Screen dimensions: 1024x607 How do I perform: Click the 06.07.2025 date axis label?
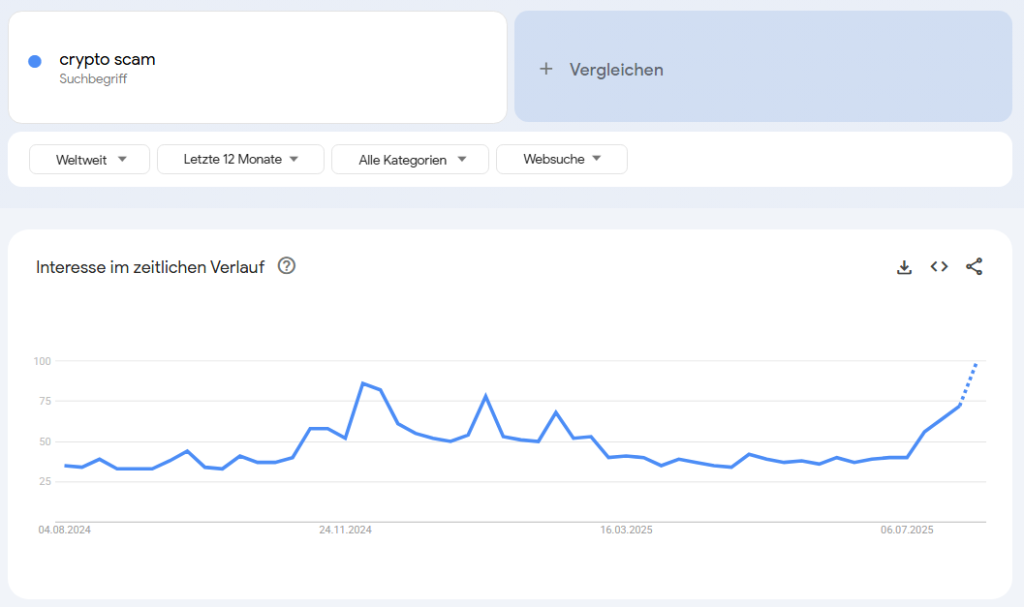tap(906, 530)
